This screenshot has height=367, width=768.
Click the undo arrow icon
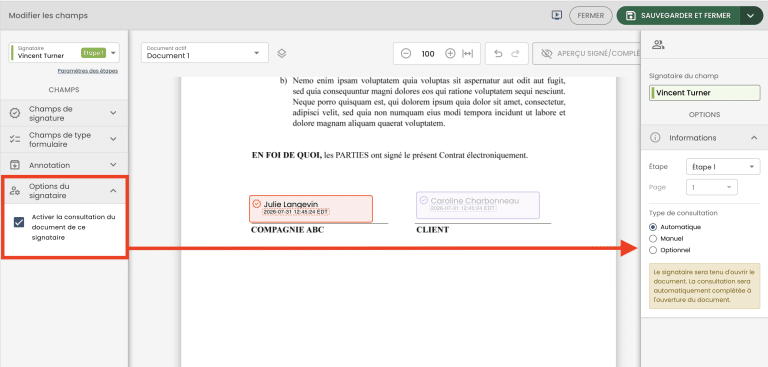[x=498, y=54]
